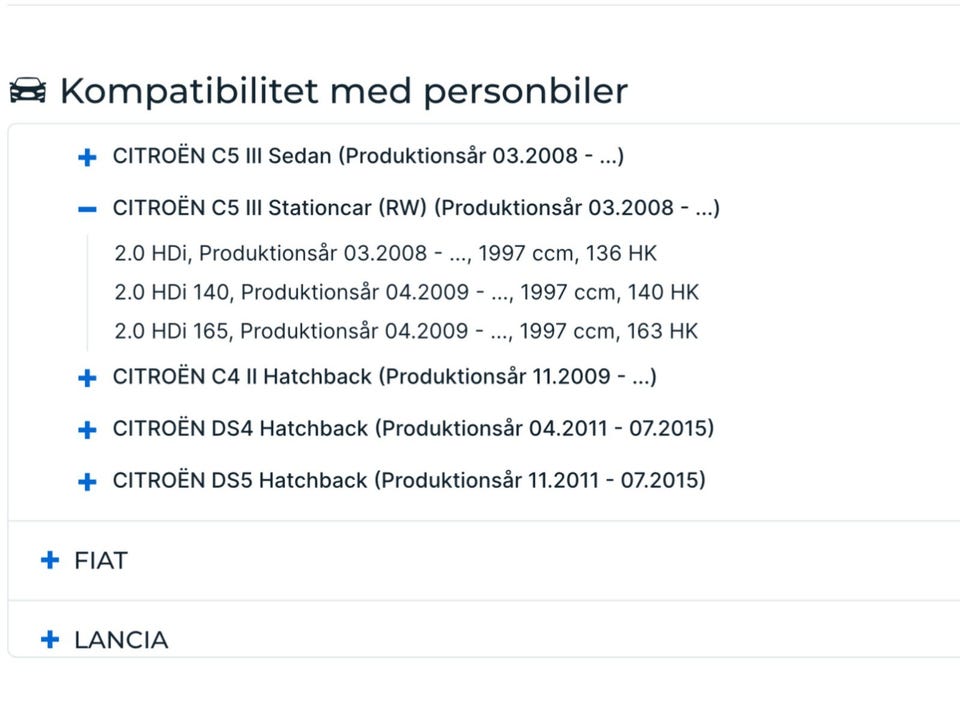Click the Kompatibilitet med personbiler heading text
Image resolution: width=960 pixels, height=720 pixels.
click(x=343, y=91)
